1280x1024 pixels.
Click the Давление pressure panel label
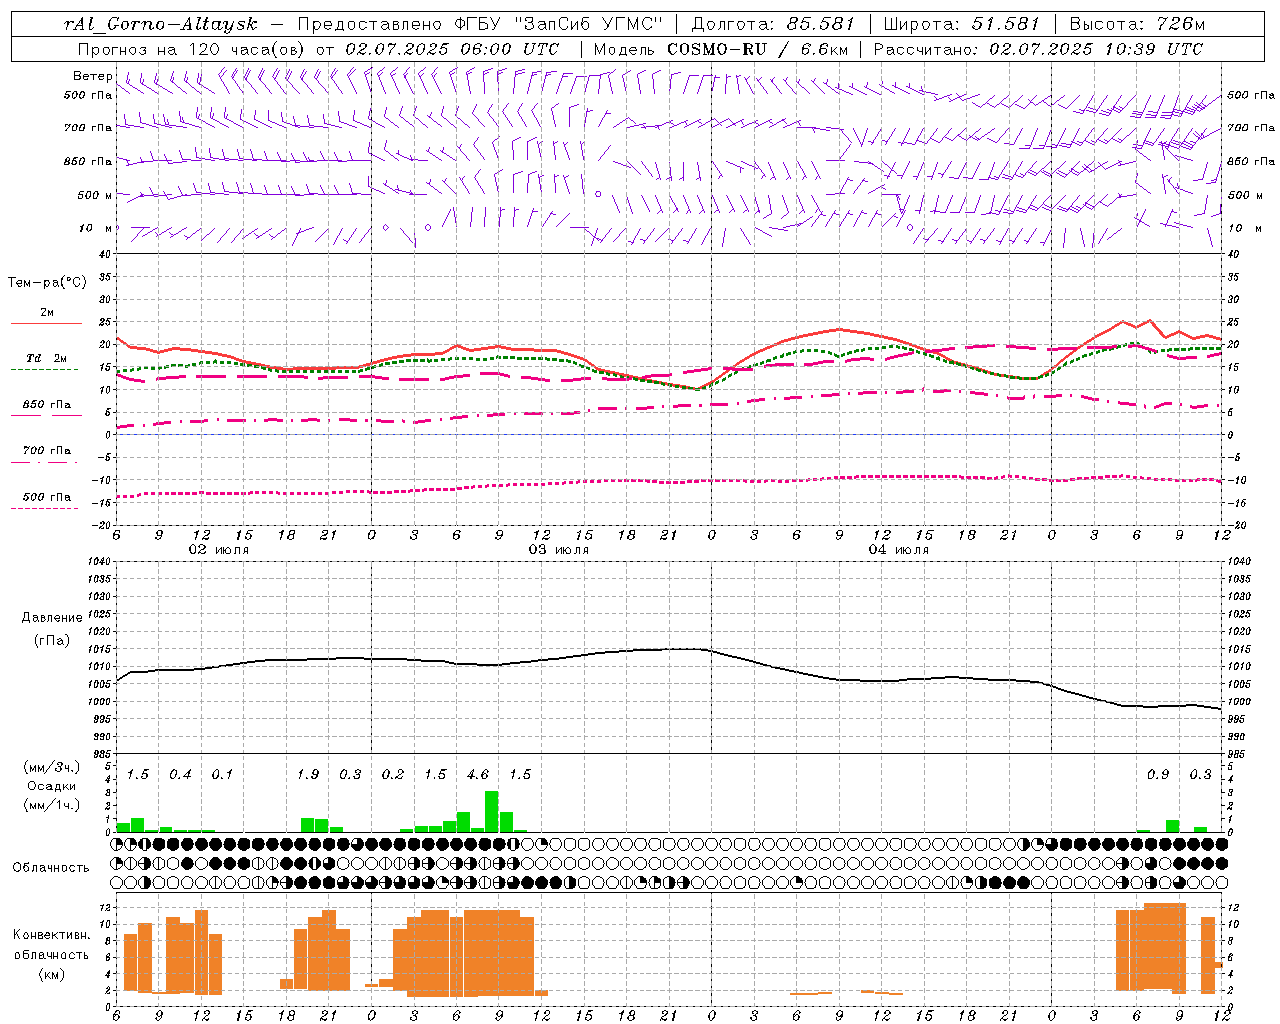point(51,618)
